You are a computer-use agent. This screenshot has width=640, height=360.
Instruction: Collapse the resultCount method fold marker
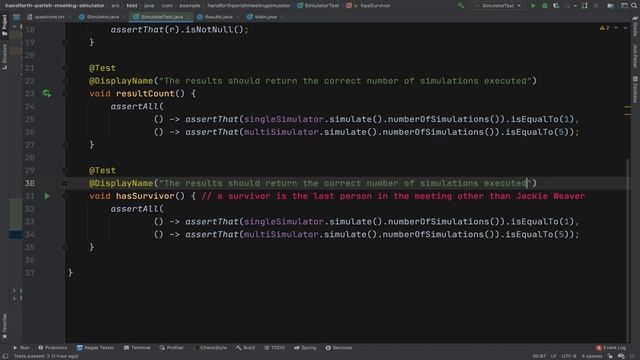coord(64,93)
